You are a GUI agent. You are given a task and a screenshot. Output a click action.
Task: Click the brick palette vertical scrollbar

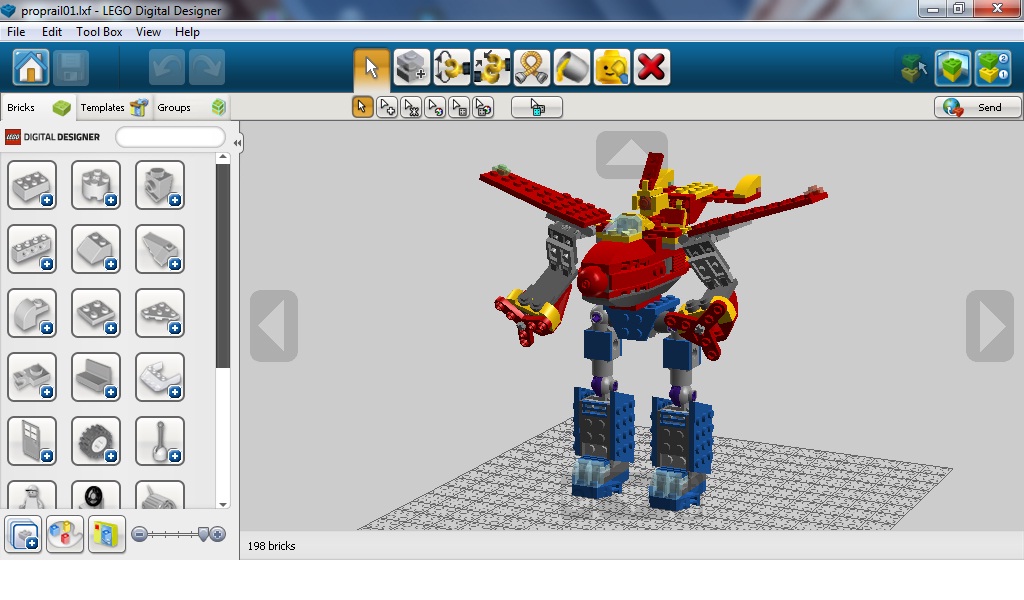pyautogui.click(x=223, y=266)
